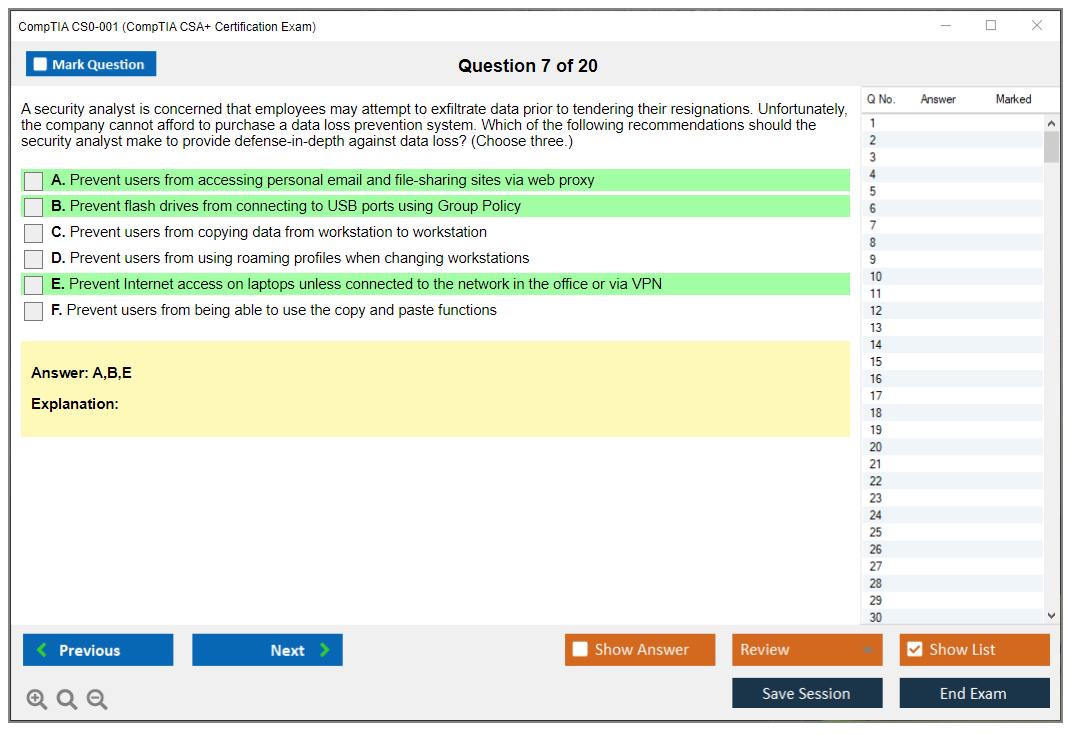The image size is (1075, 735).
Task: Click the Save Session button
Action: click(x=807, y=693)
